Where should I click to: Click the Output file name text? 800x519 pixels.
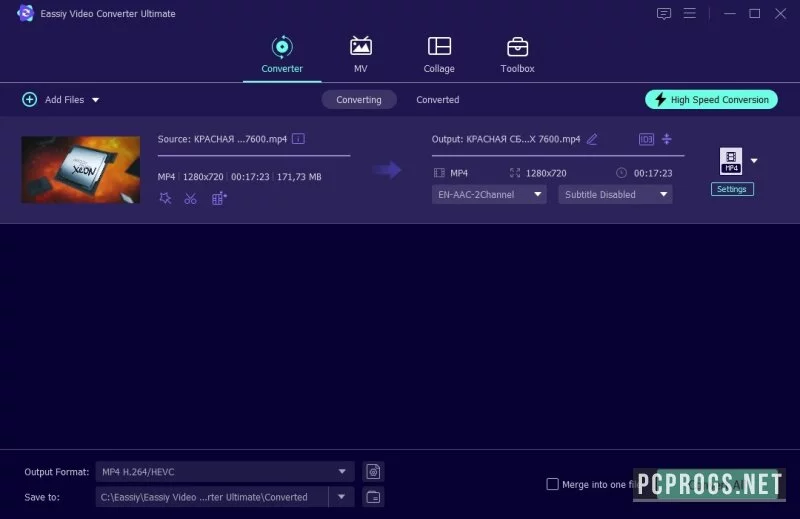[506, 139]
